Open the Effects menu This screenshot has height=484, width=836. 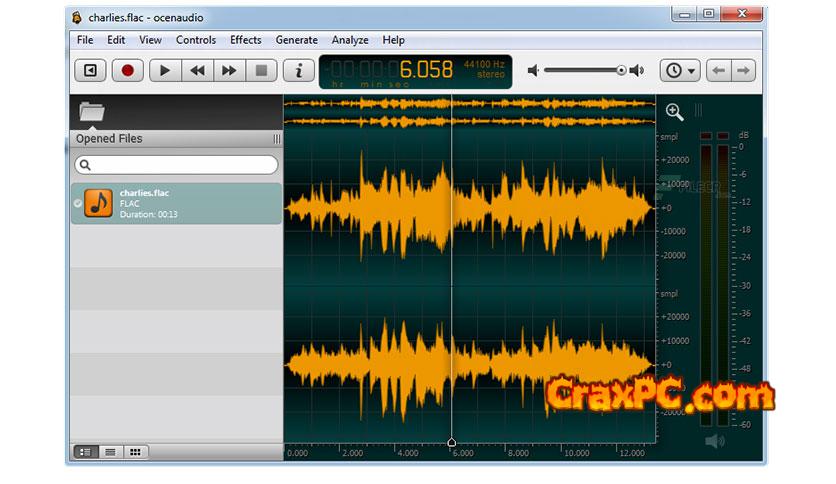tap(245, 40)
